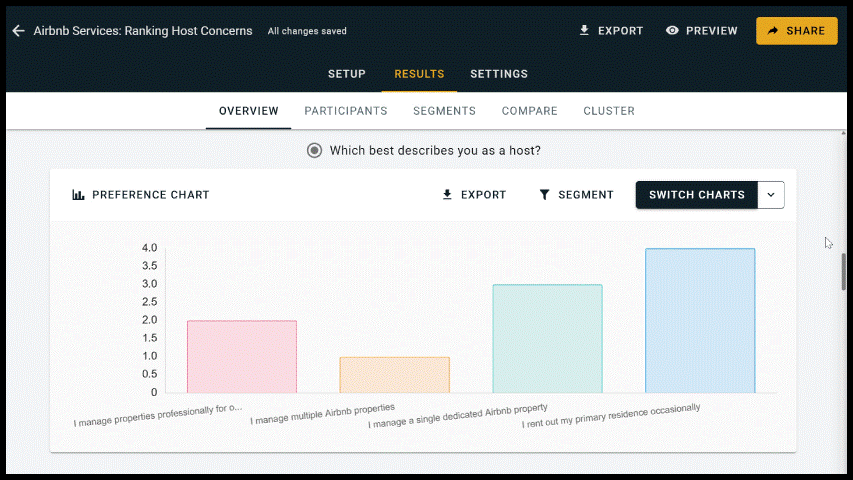Click the question 'Which best describes you as a host?'
853x480 pixels.
435,151
